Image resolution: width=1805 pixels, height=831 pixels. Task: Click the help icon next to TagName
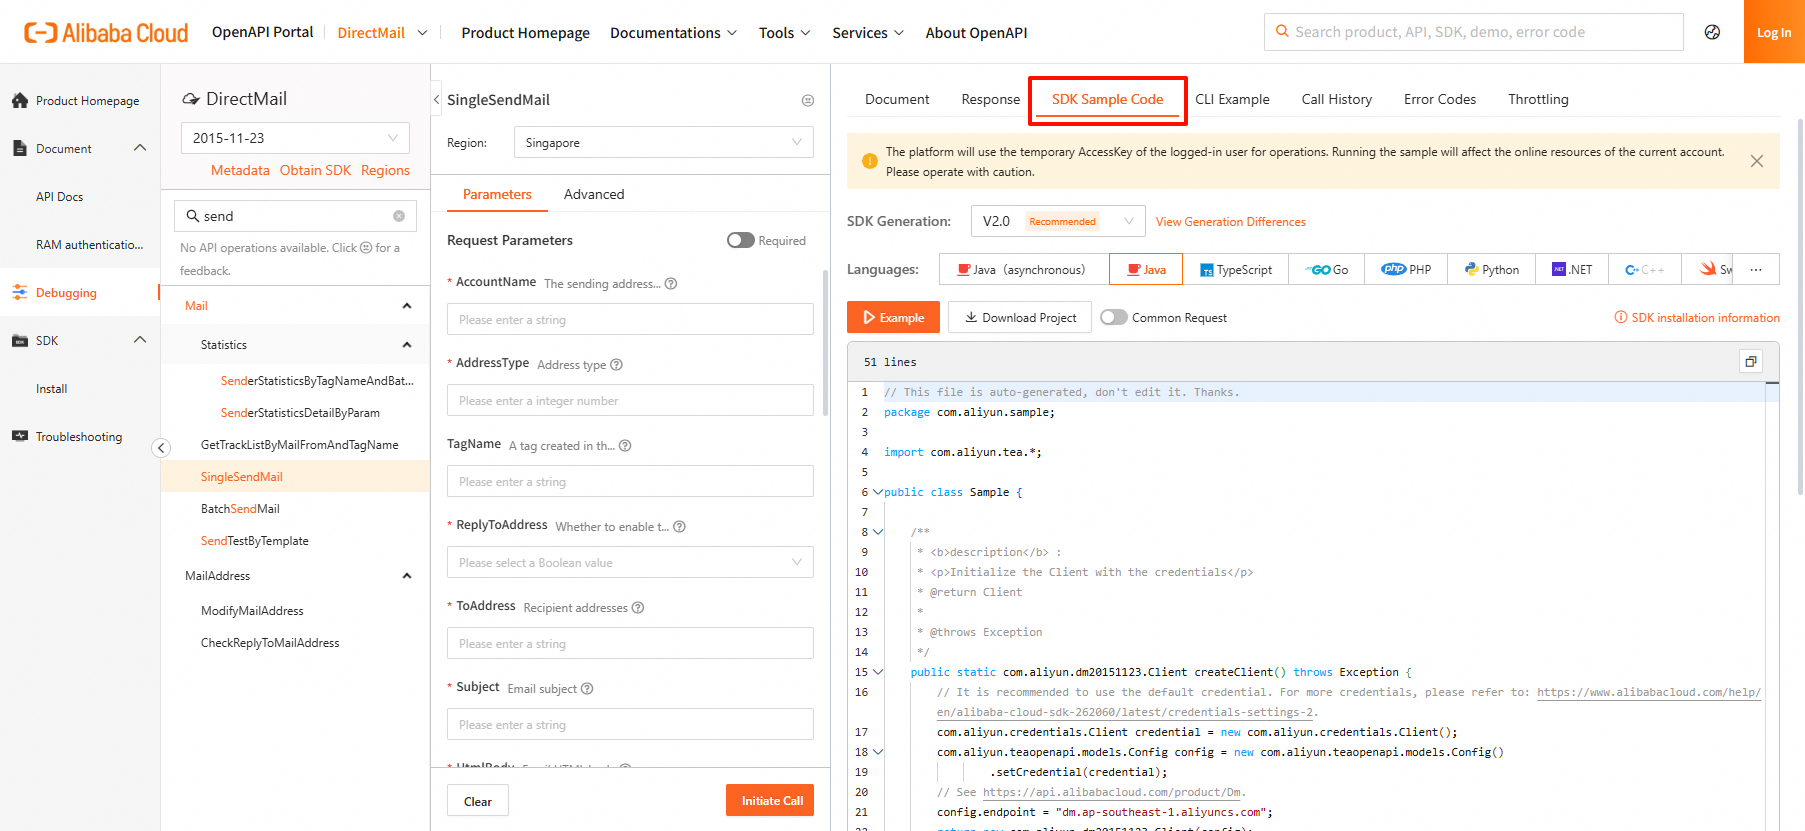(x=625, y=446)
